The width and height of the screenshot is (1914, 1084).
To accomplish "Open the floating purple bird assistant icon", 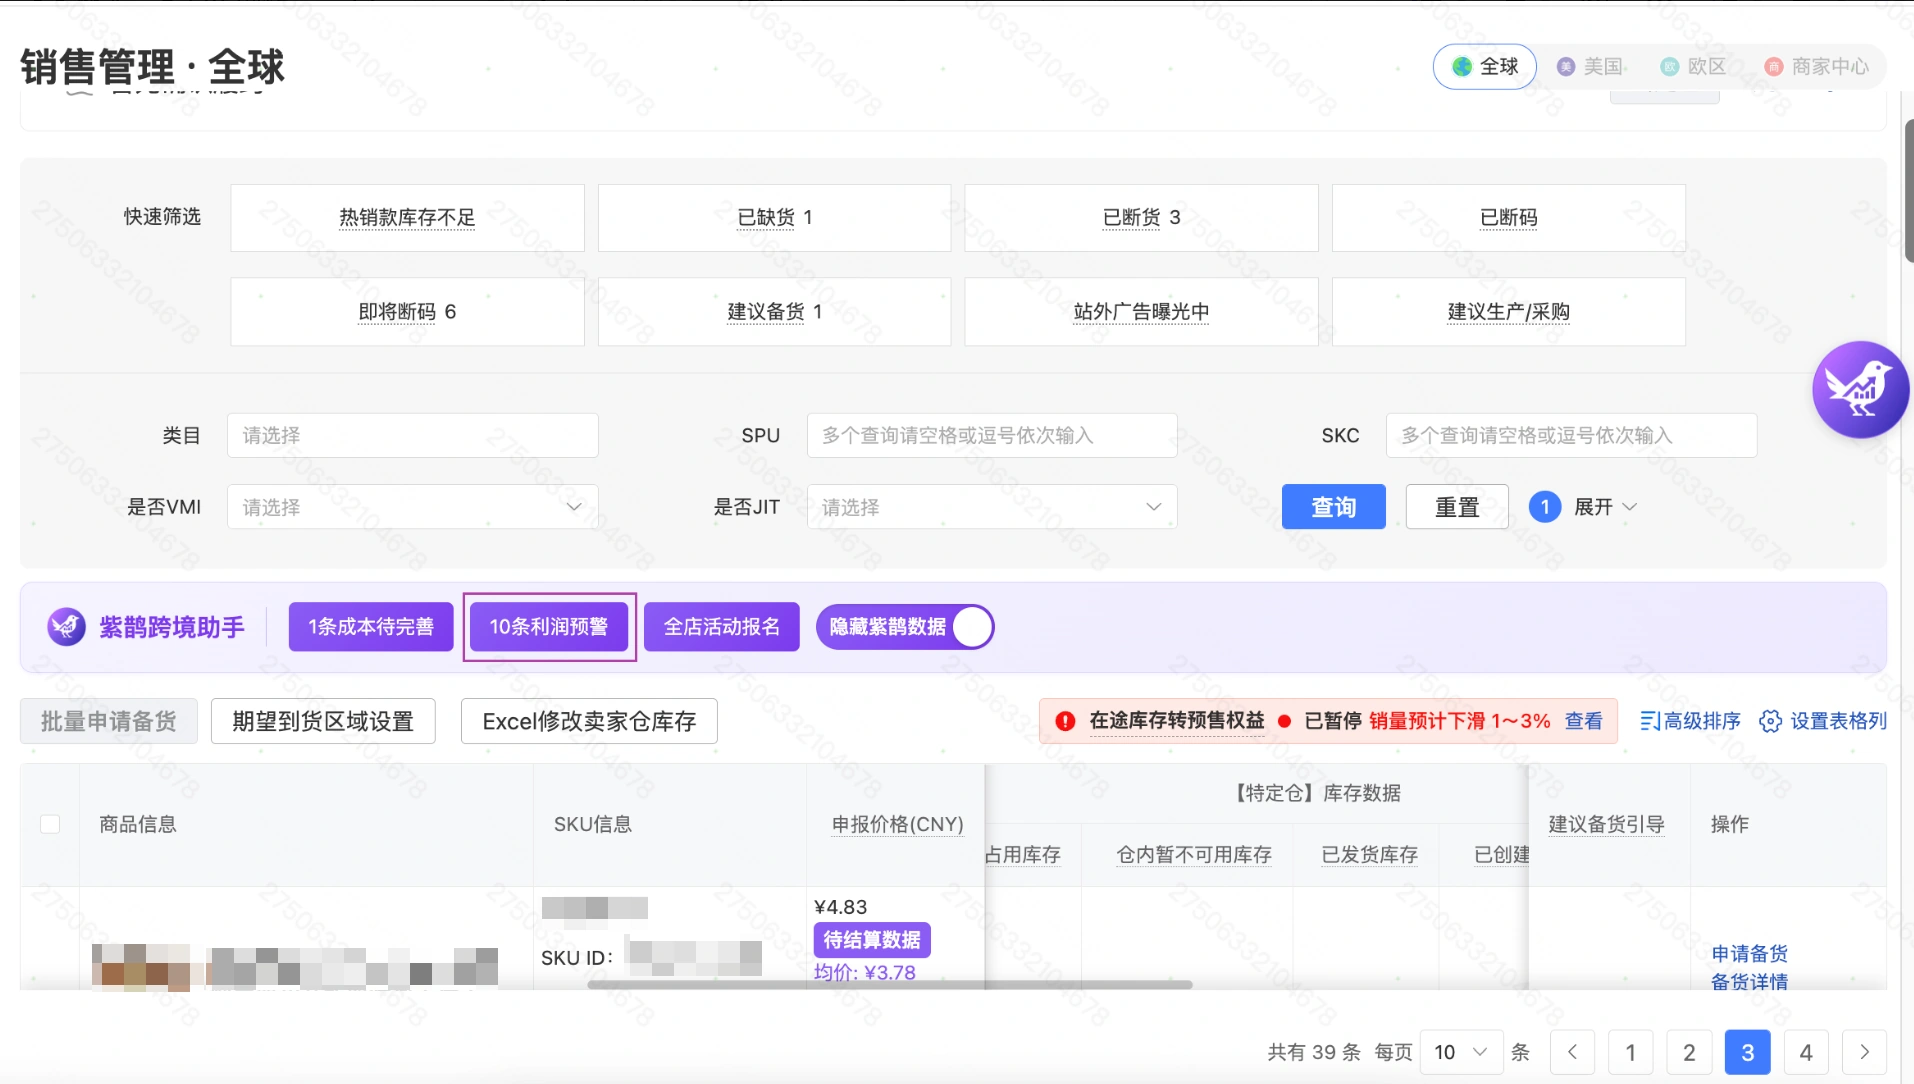I will coord(1860,389).
